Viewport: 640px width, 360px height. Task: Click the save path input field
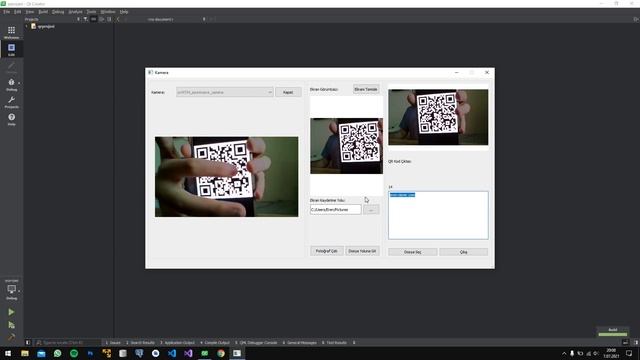point(336,210)
